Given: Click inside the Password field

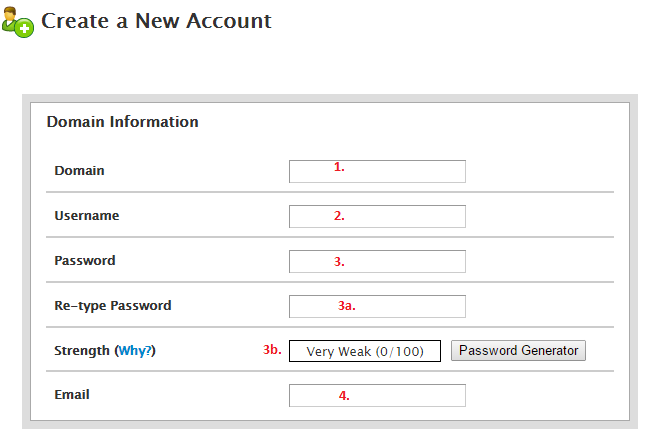Looking at the screenshot, I should (x=377, y=261).
